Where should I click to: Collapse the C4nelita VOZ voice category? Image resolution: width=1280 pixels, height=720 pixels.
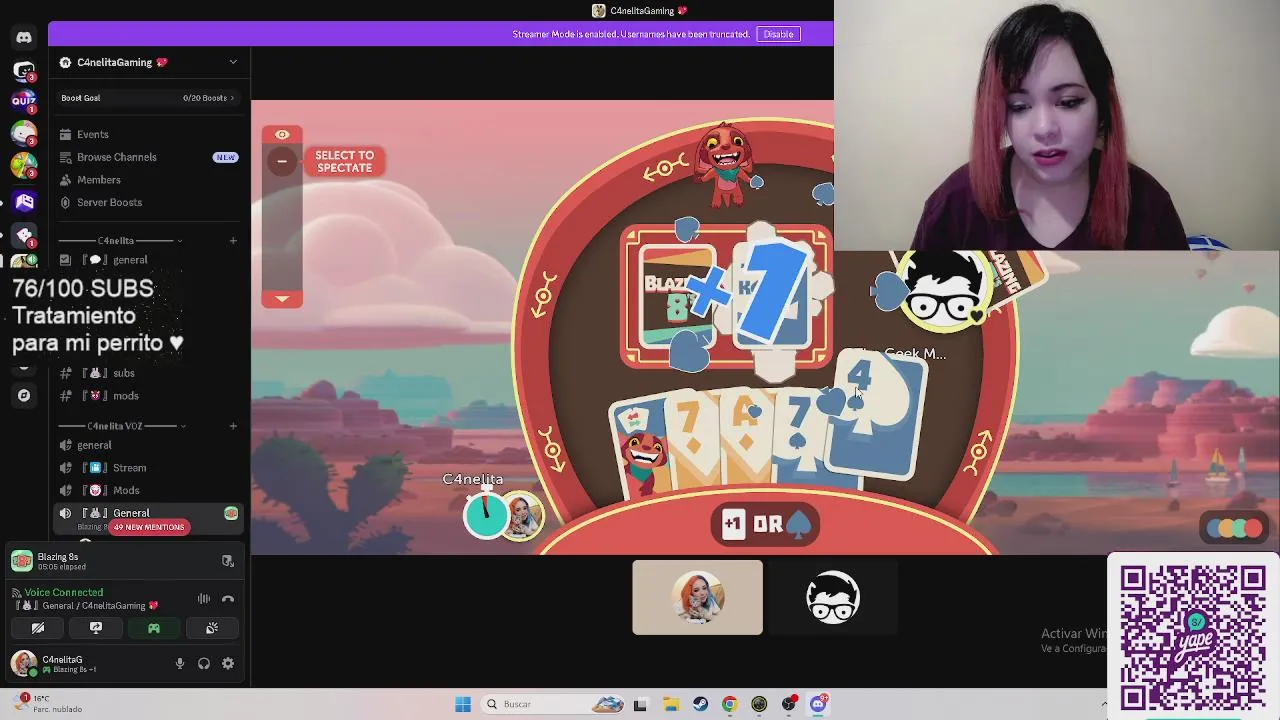(x=120, y=426)
